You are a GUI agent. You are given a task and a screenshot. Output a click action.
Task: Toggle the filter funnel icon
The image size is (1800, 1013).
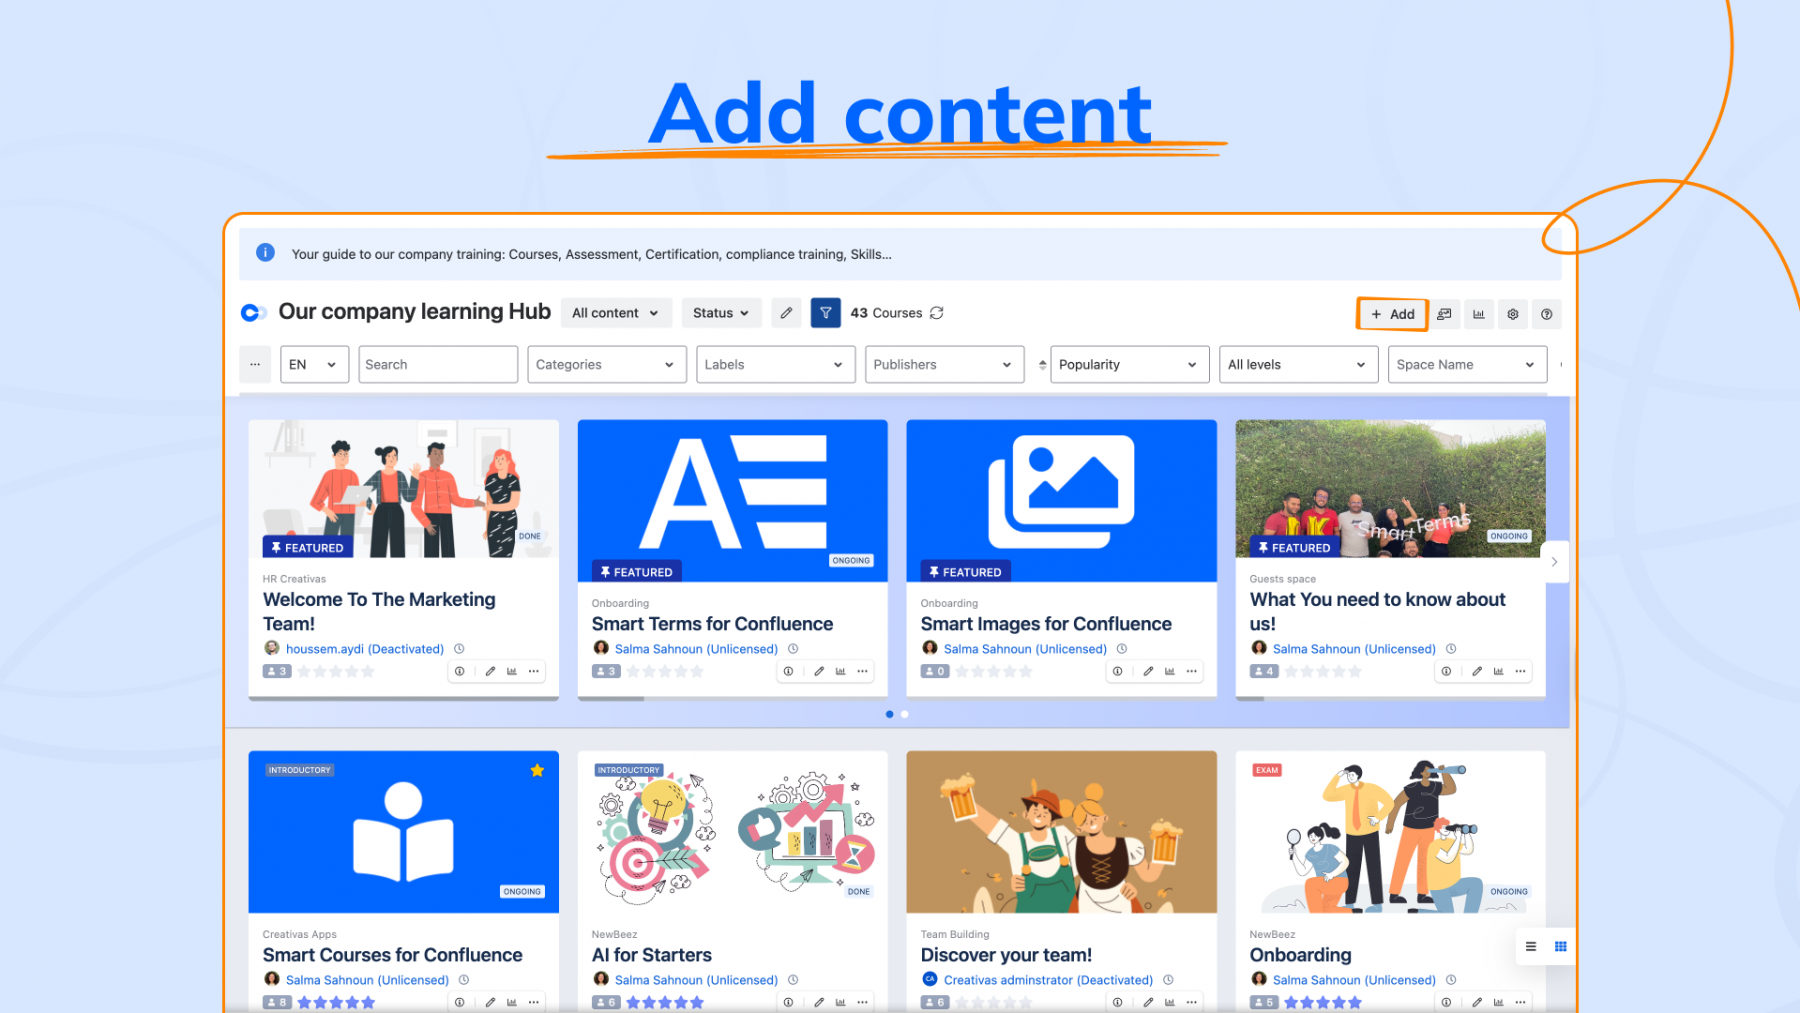[x=825, y=313]
